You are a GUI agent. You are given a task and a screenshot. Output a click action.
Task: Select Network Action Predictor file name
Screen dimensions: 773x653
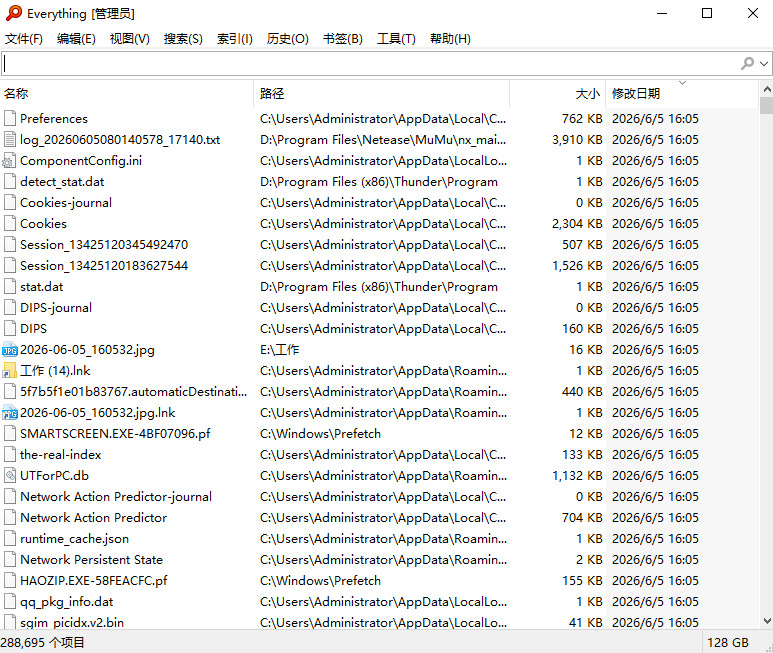point(94,517)
